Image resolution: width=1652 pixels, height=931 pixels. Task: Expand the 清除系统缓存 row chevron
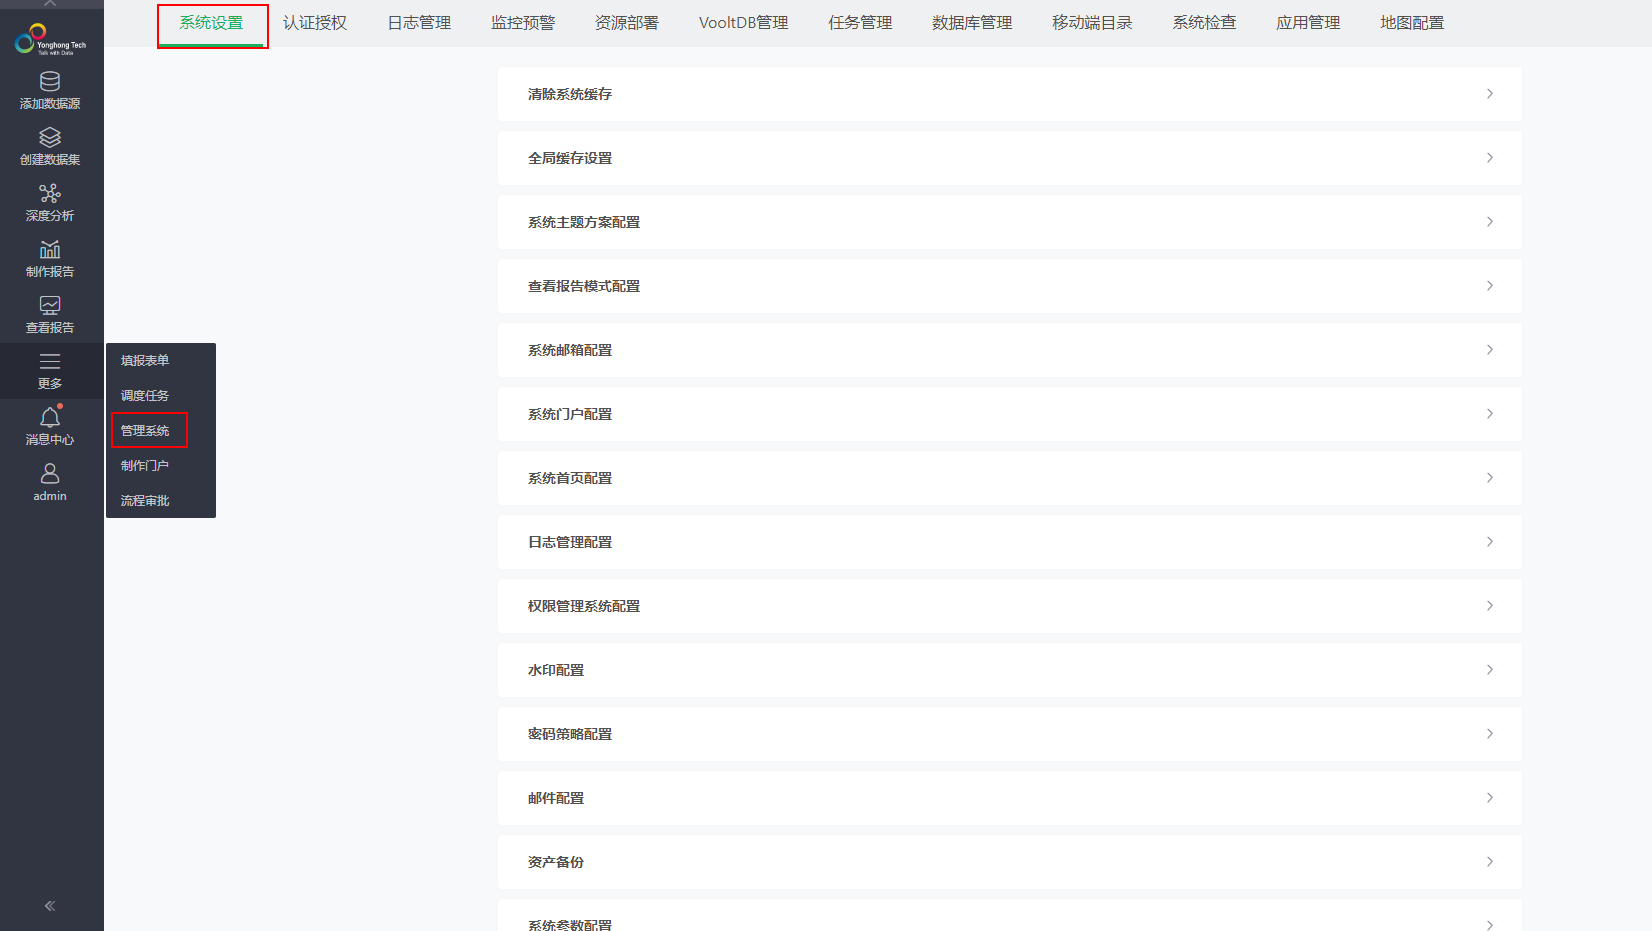pyautogui.click(x=1489, y=94)
